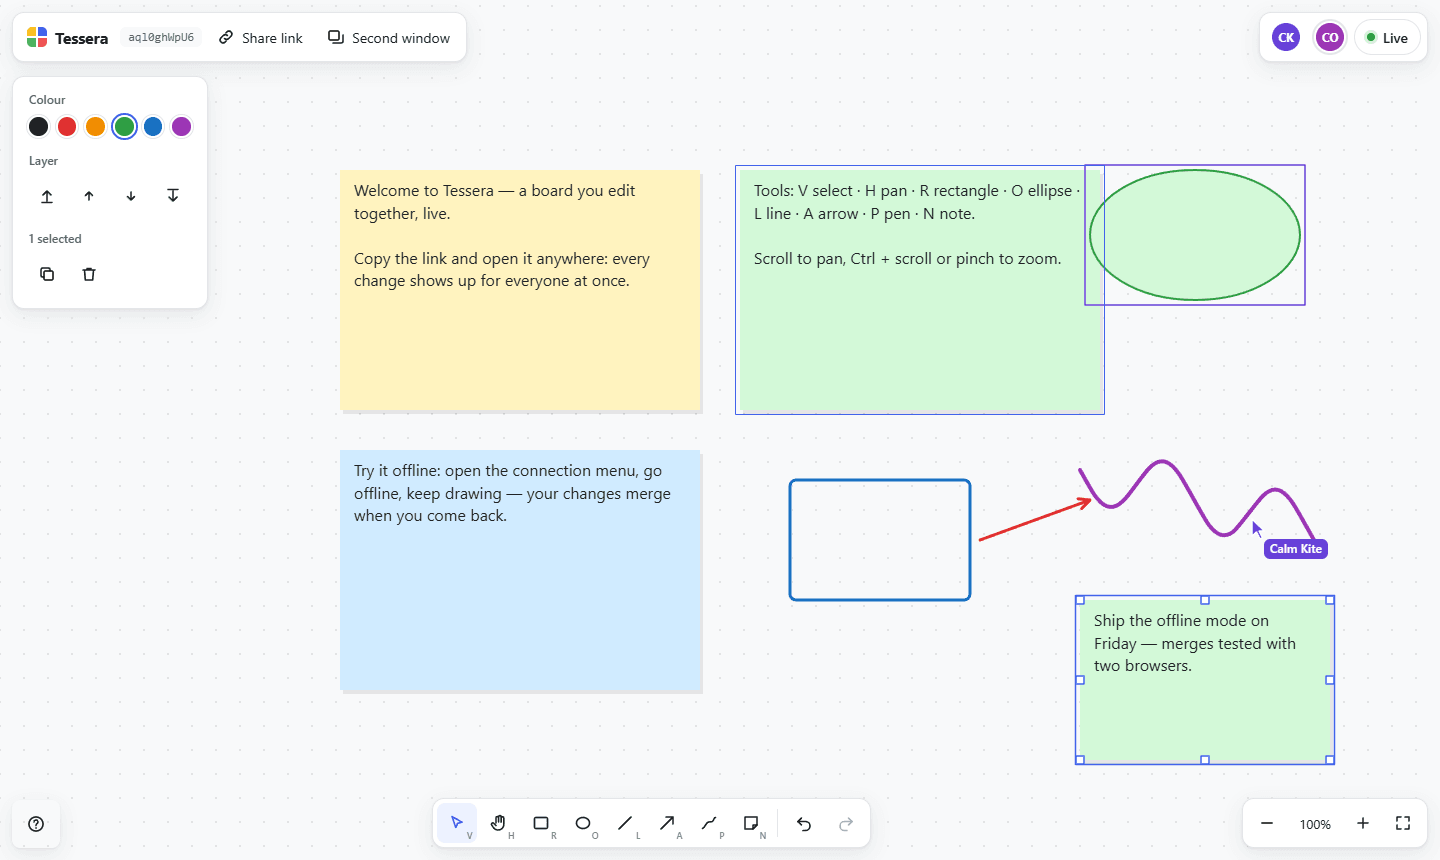Bring selection to front layer
This screenshot has width=1440, height=860.
(x=47, y=196)
